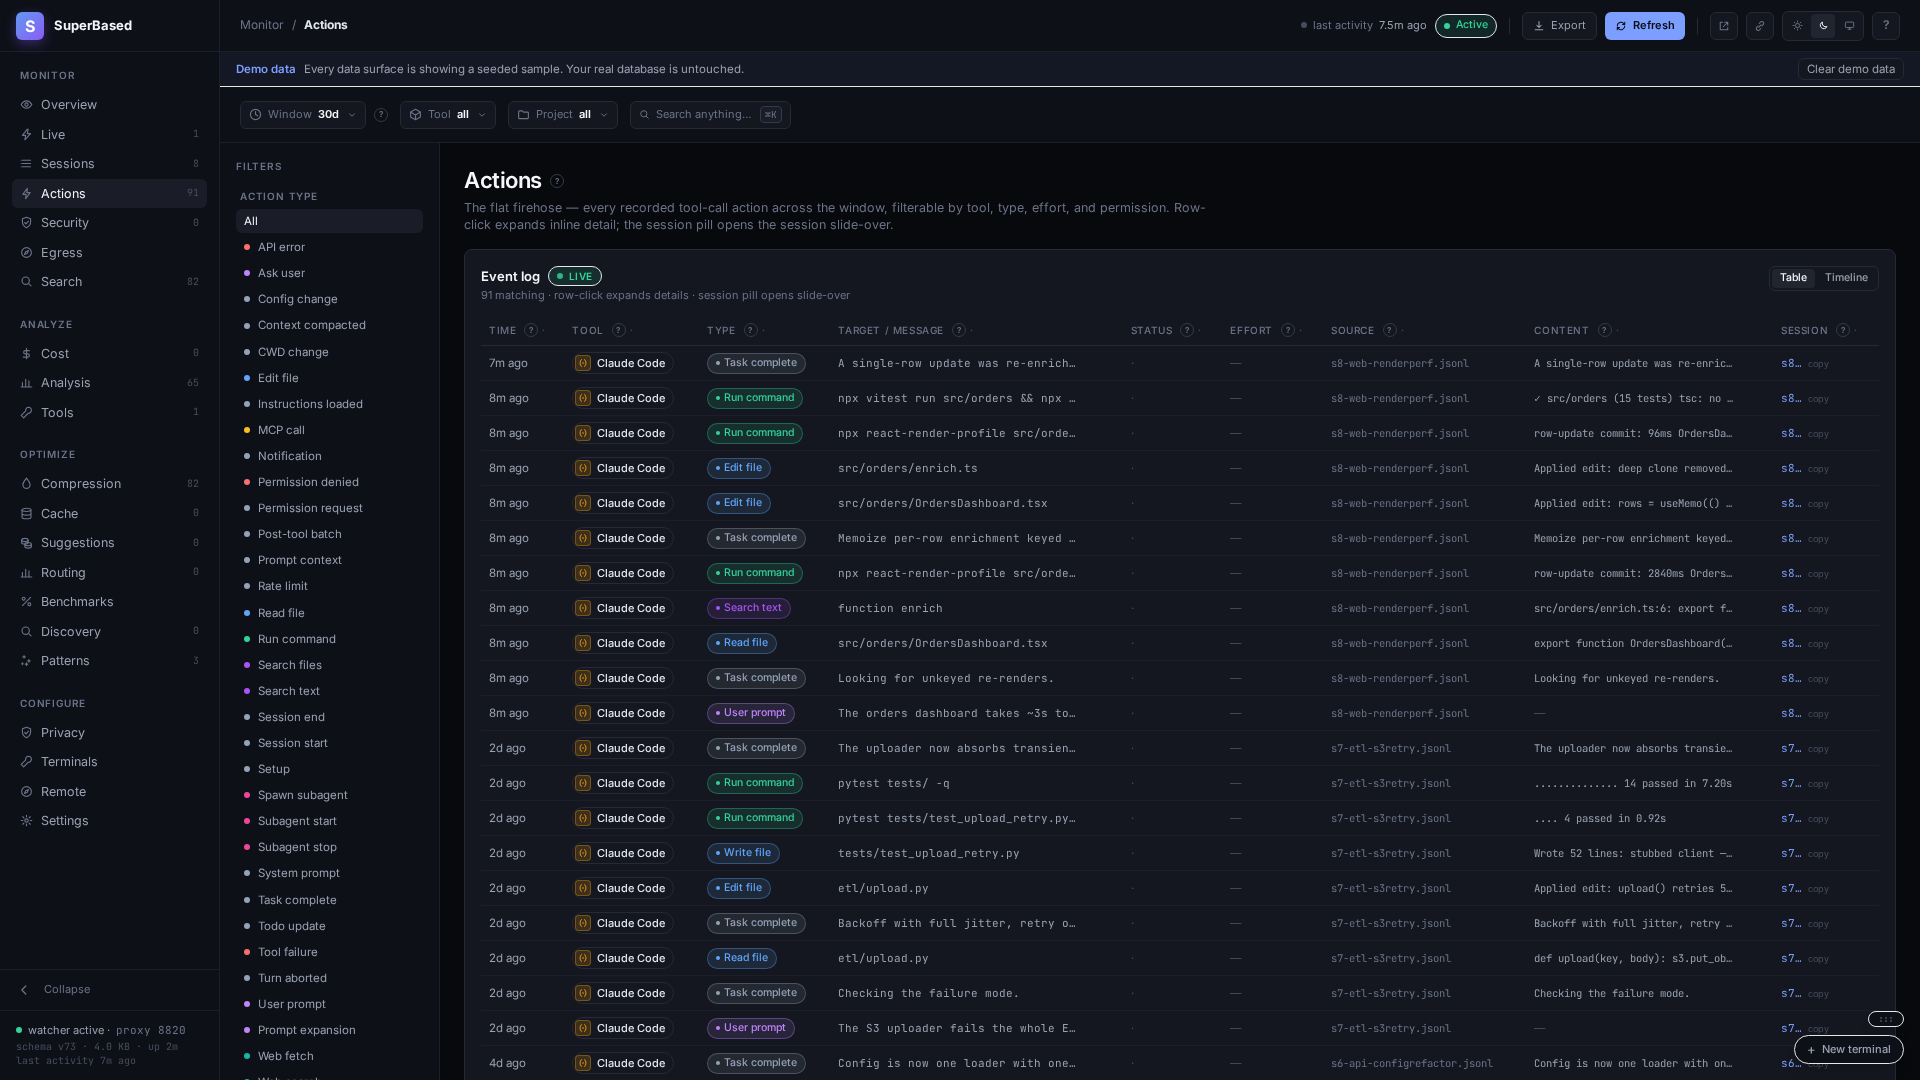Viewport: 1920px width, 1080px height.
Task: Go to Overview in sidebar
Action: click(x=109, y=105)
